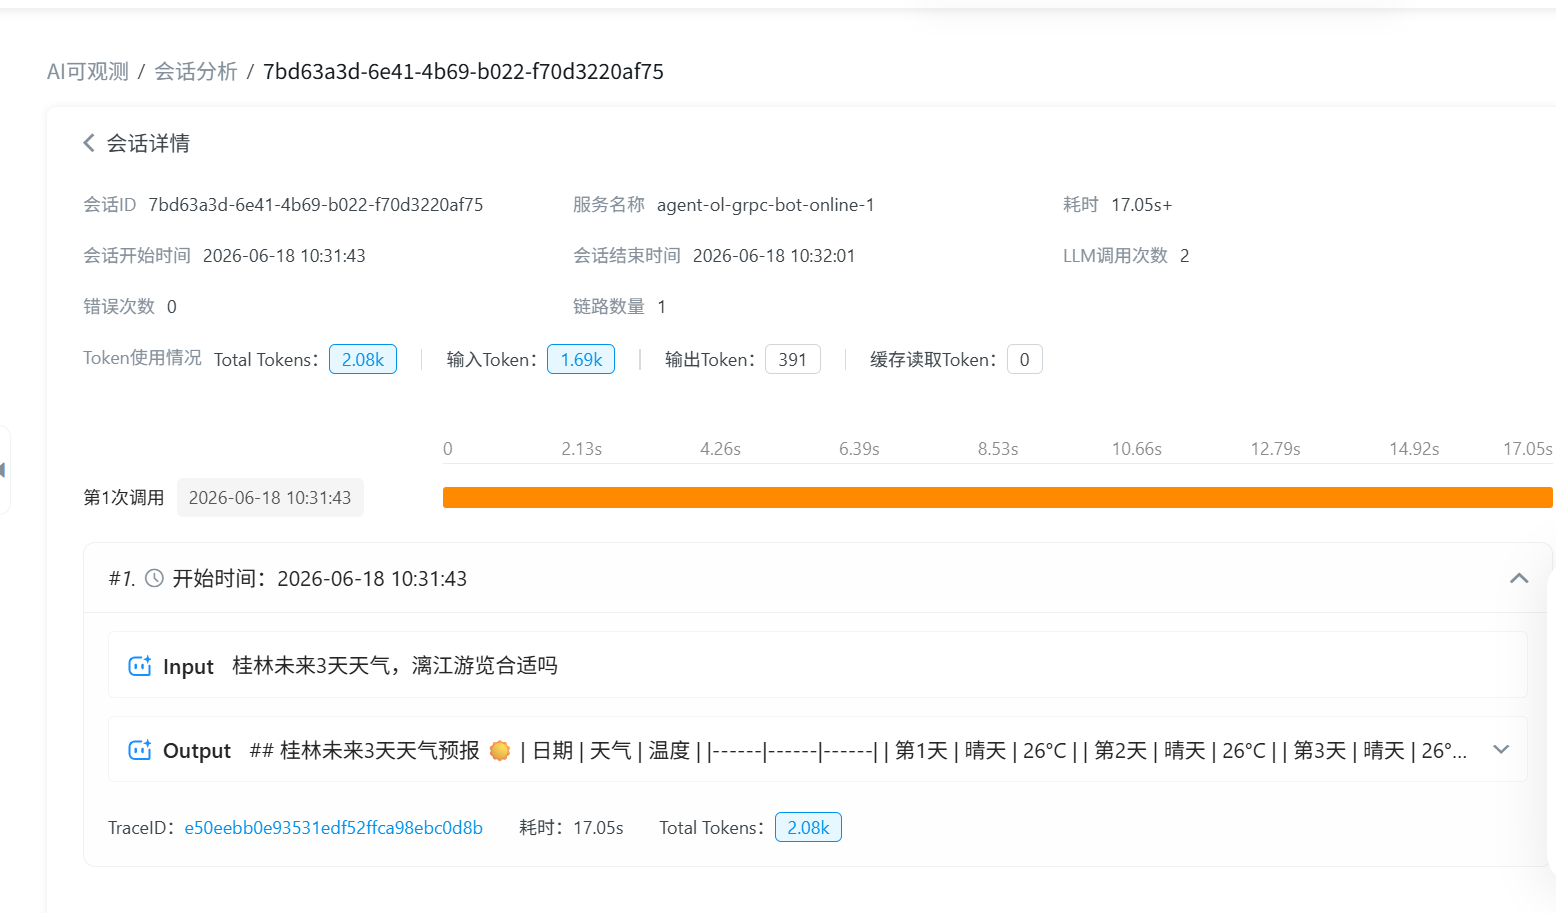The height and width of the screenshot is (913, 1556).
Task: Click the 会话结束时间 2026-06-18 10:32:01 value
Action: (774, 256)
